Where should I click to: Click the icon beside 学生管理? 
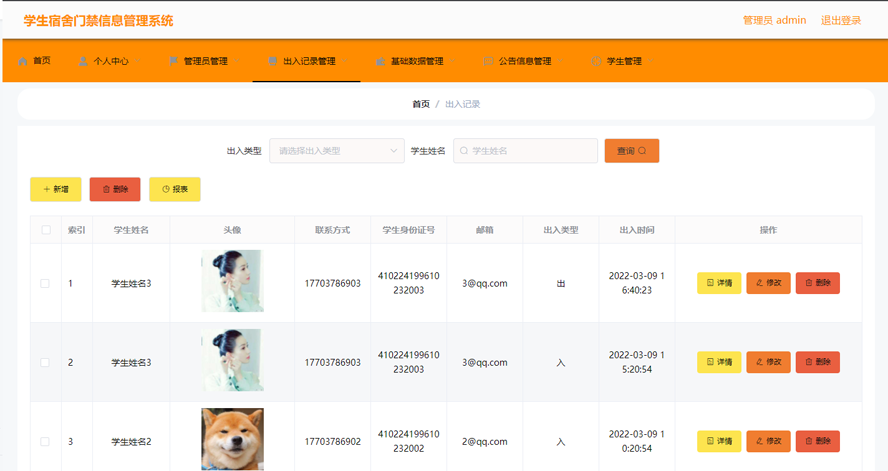click(x=596, y=61)
